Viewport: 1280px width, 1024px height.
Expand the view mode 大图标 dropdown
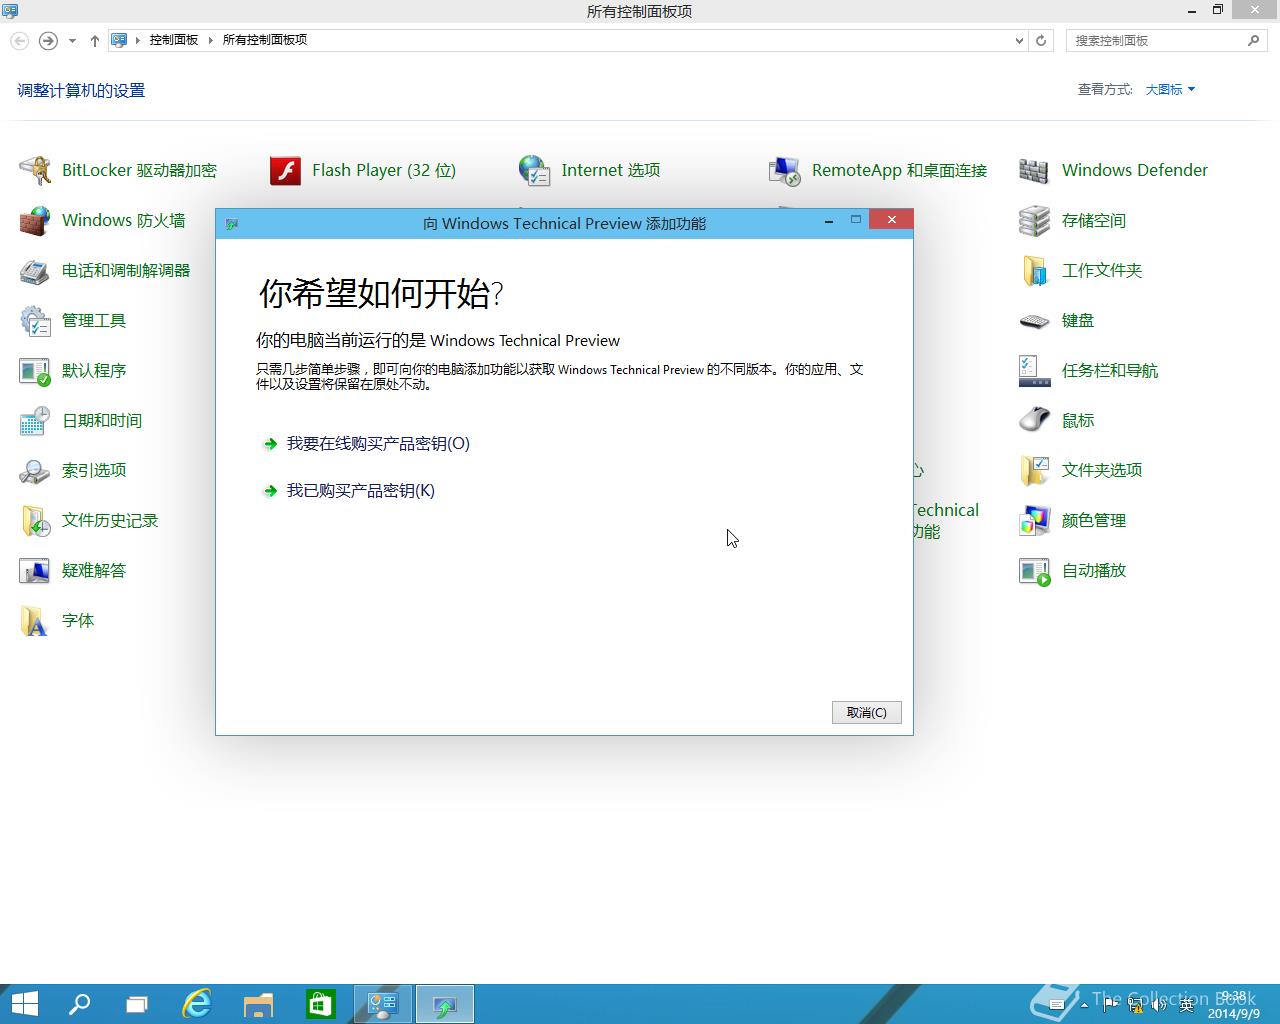(1170, 89)
